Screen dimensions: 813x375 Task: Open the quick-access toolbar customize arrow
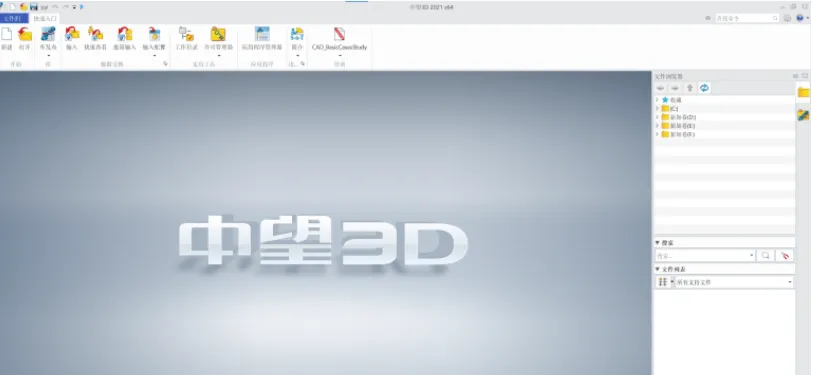coord(74,7)
